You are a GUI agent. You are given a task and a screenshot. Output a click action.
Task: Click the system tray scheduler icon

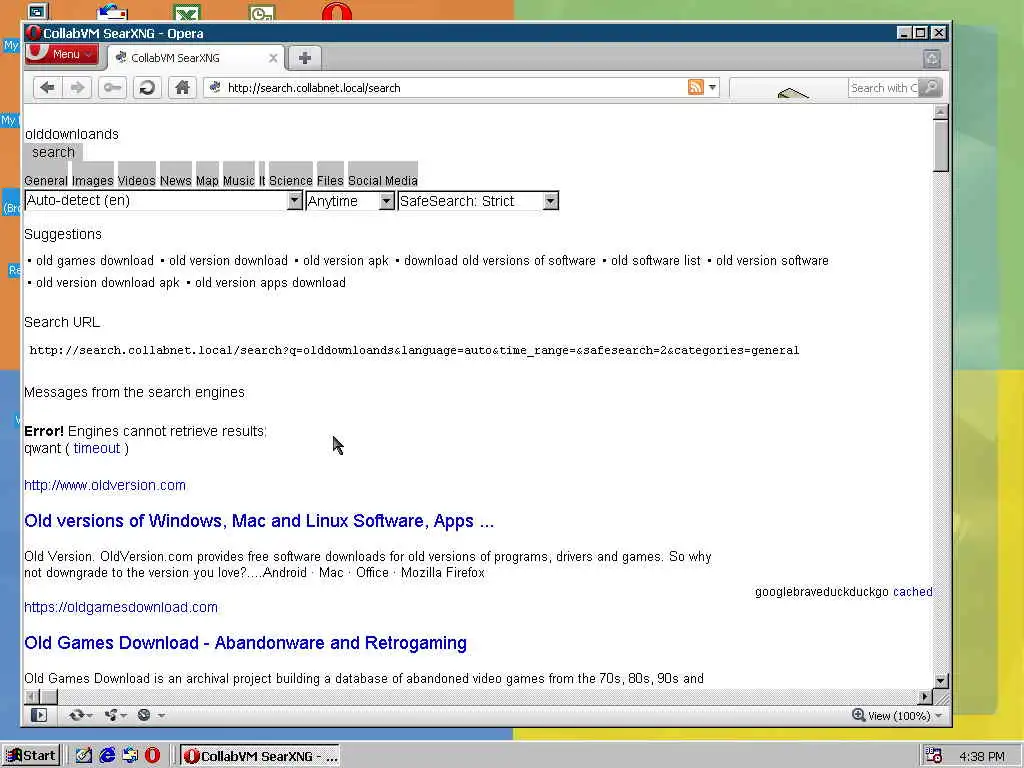click(x=934, y=756)
